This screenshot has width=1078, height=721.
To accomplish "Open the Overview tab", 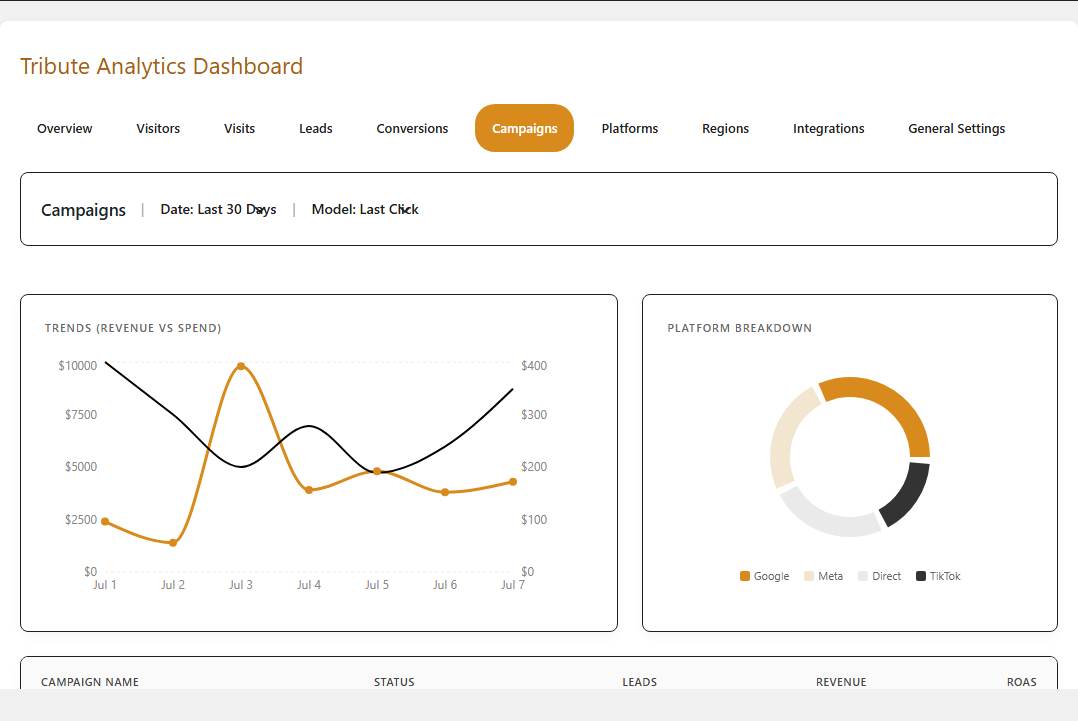I will (x=65, y=129).
